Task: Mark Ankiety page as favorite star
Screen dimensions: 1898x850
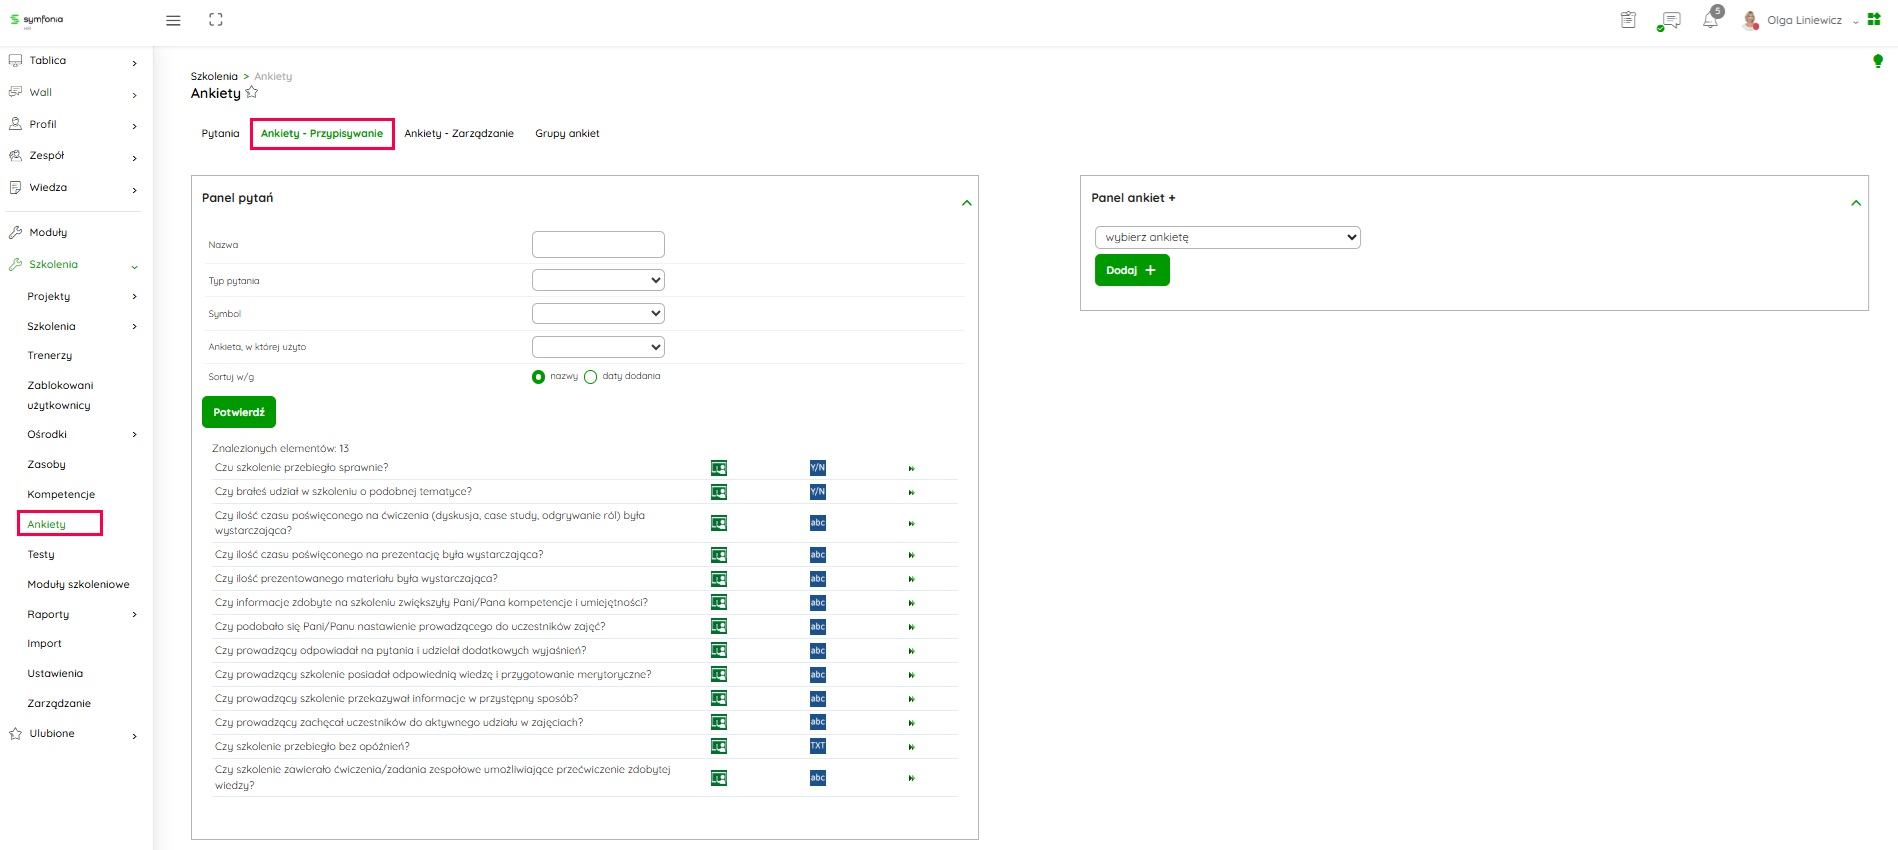Action: point(252,92)
